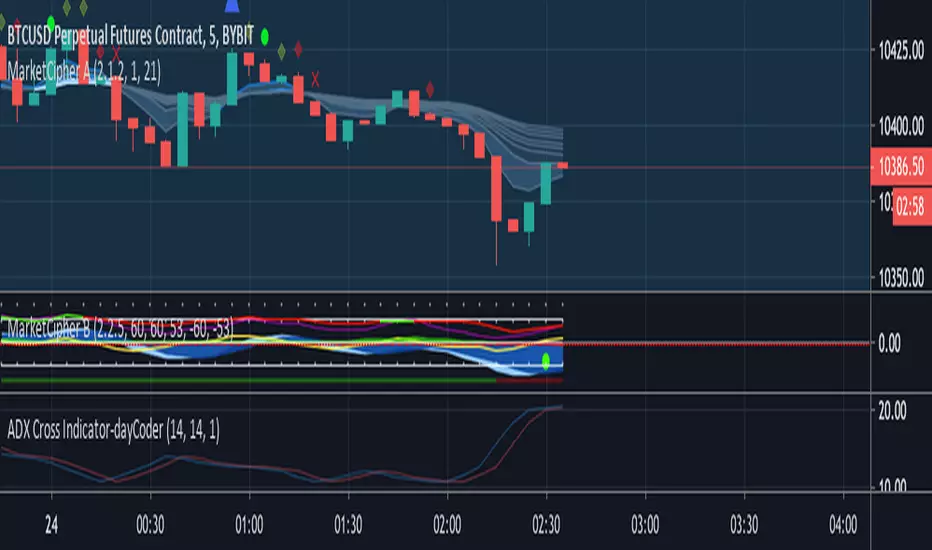Screen dimensions: 932x550
Task: Click the 0.00 level on MarketCipher B axis
Action: click(889, 344)
